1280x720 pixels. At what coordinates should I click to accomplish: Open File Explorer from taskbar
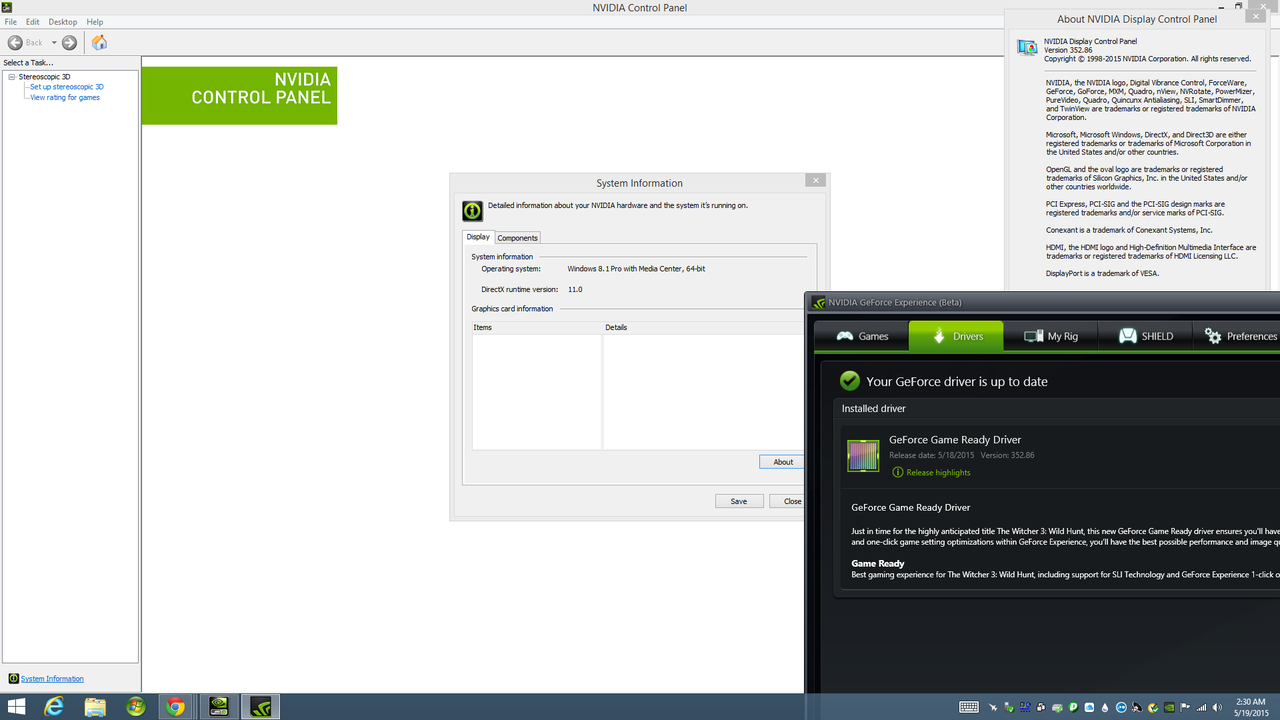point(95,707)
